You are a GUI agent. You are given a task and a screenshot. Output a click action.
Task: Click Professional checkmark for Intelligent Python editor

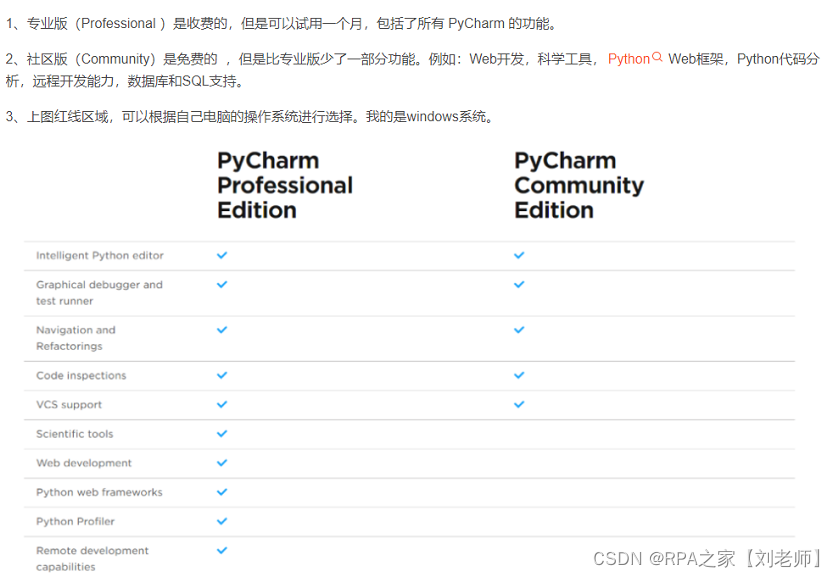coord(222,255)
